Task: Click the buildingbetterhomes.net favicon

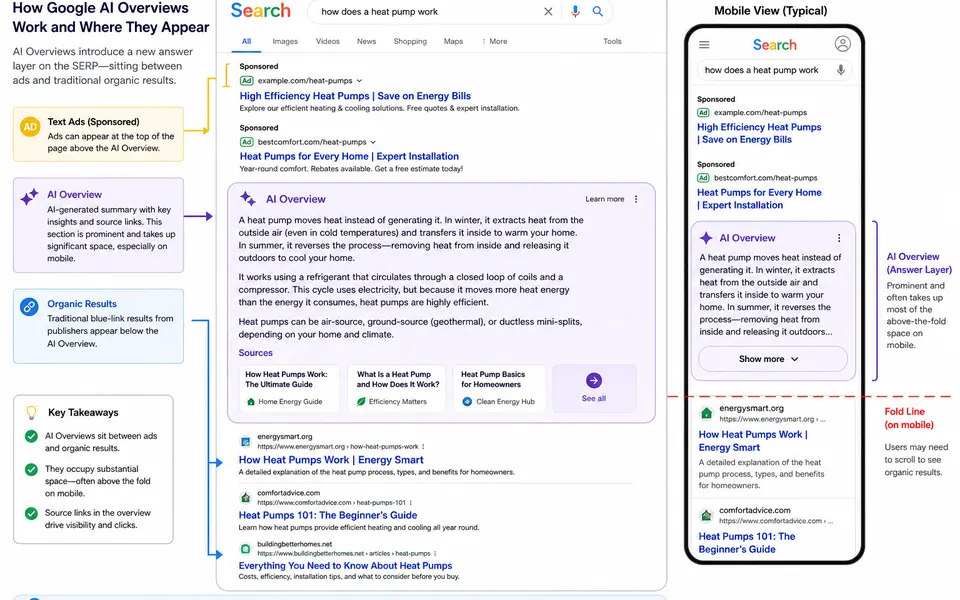Action: (x=246, y=549)
